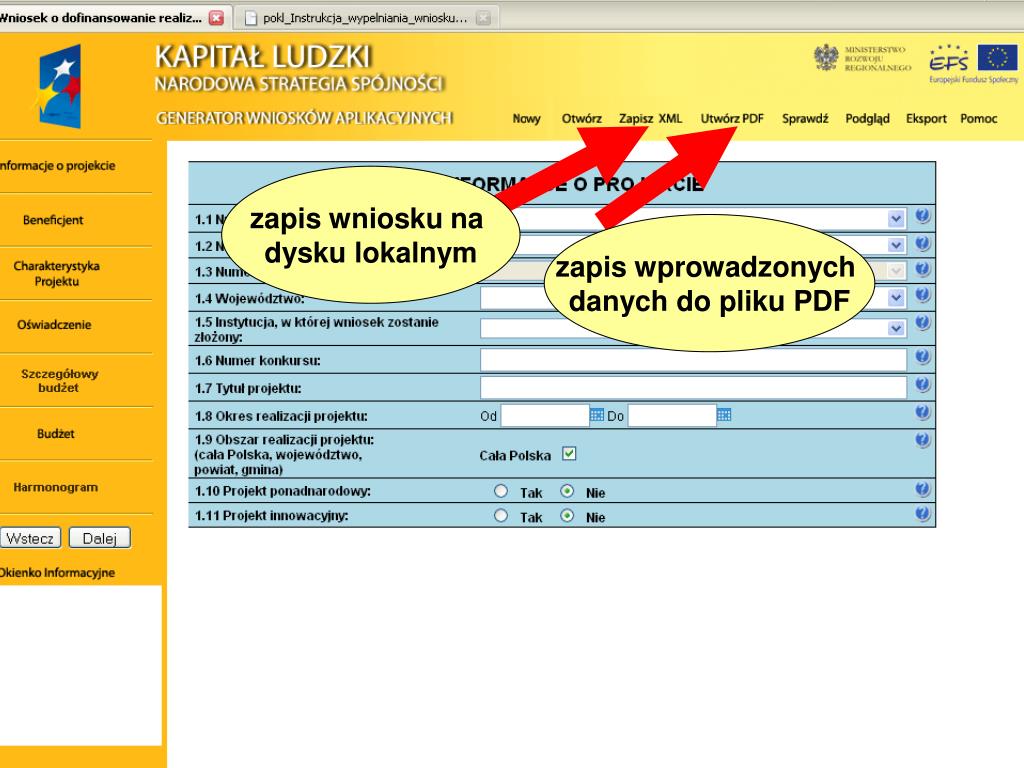Expand the dropdown for field 1.2

[x=897, y=245]
